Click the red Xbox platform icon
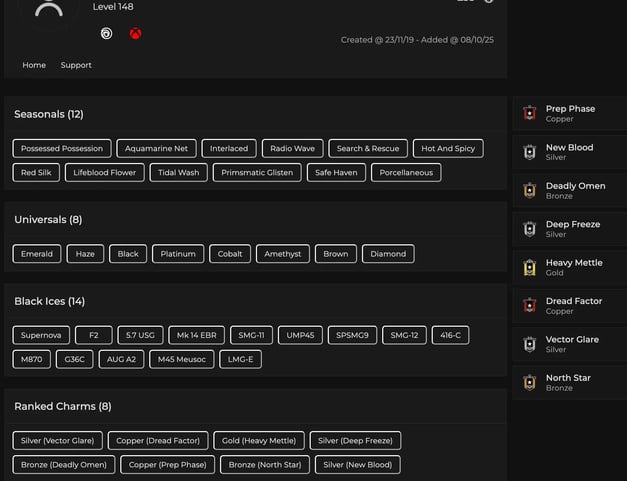This screenshot has width=627, height=481. 135,33
